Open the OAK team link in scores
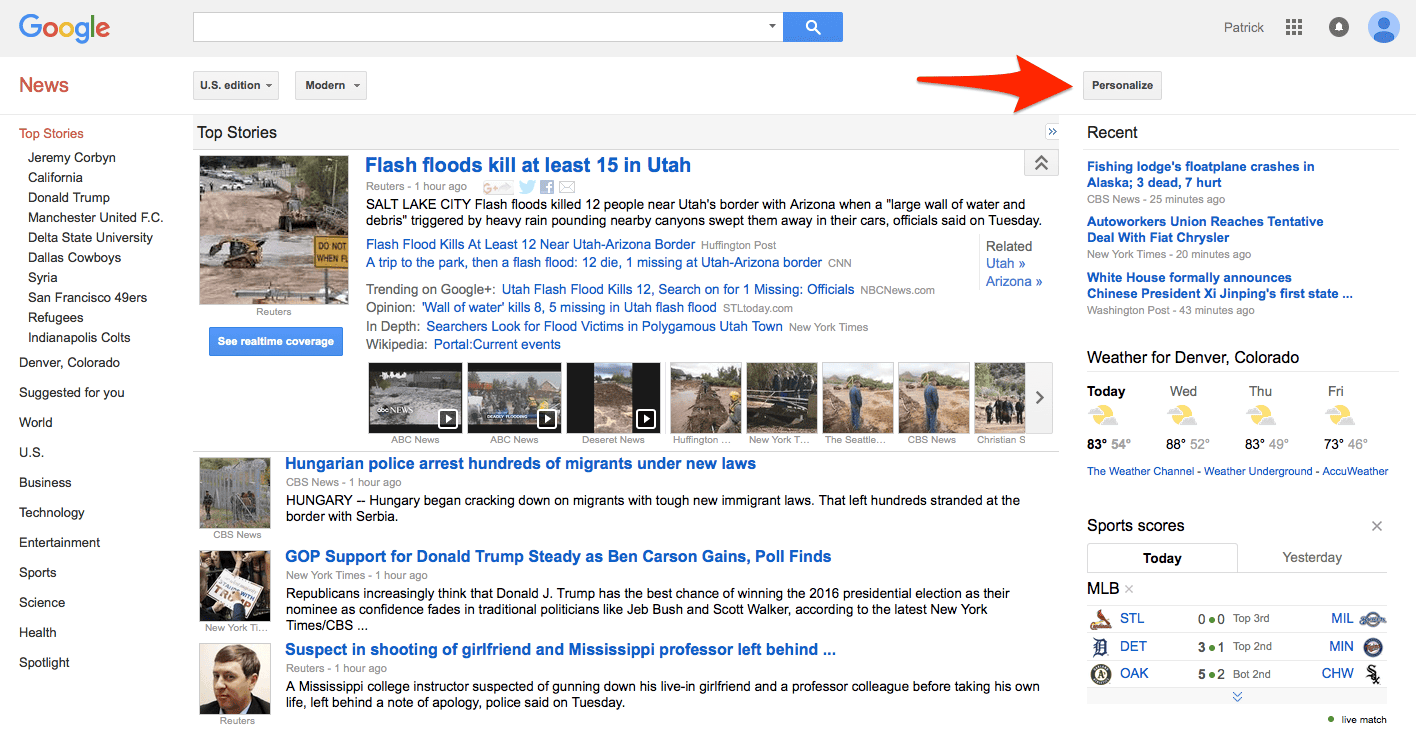Screen dimensions: 1416x732 (1134, 674)
